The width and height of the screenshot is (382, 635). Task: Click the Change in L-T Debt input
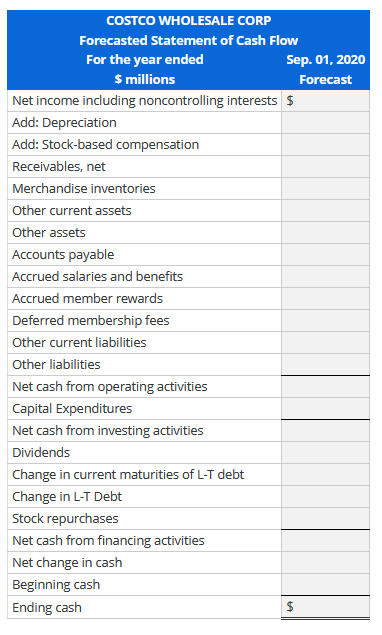click(325, 497)
